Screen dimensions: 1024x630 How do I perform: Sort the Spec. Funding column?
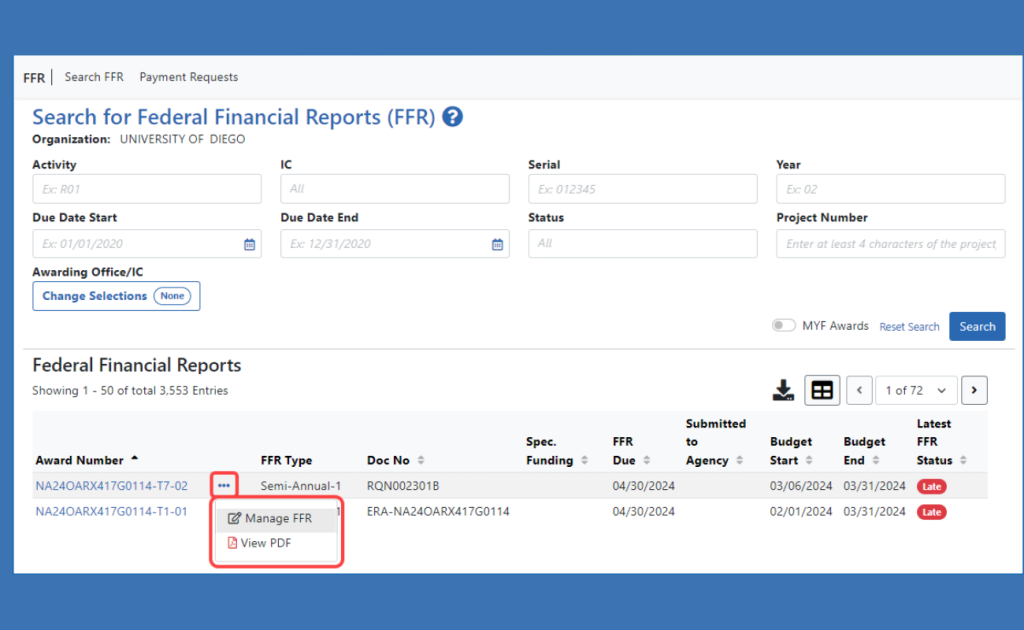[584, 460]
